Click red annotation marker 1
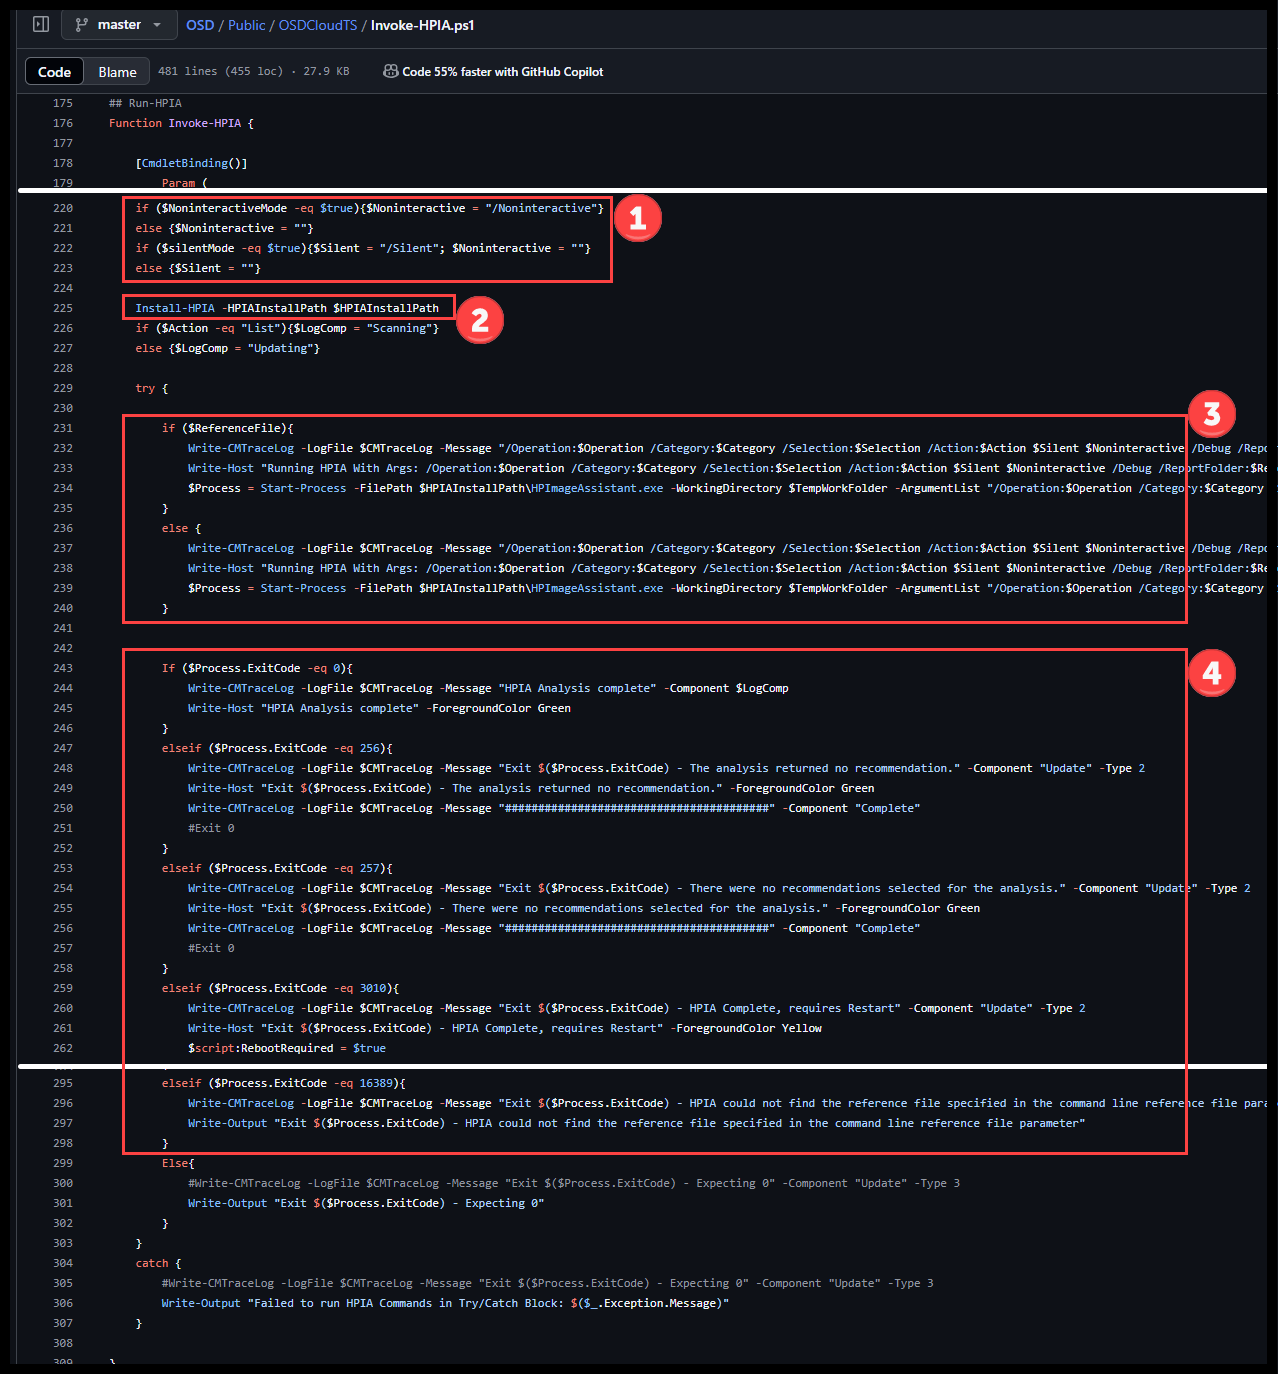The image size is (1278, 1374). coord(638,218)
